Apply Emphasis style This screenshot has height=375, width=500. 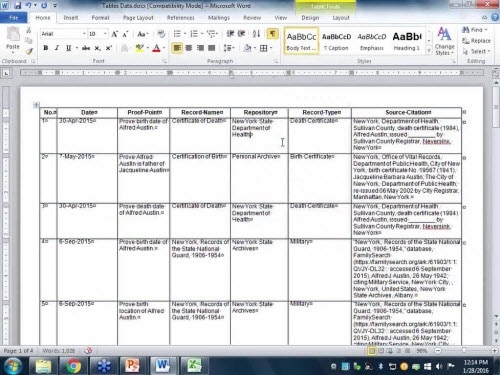(372, 41)
